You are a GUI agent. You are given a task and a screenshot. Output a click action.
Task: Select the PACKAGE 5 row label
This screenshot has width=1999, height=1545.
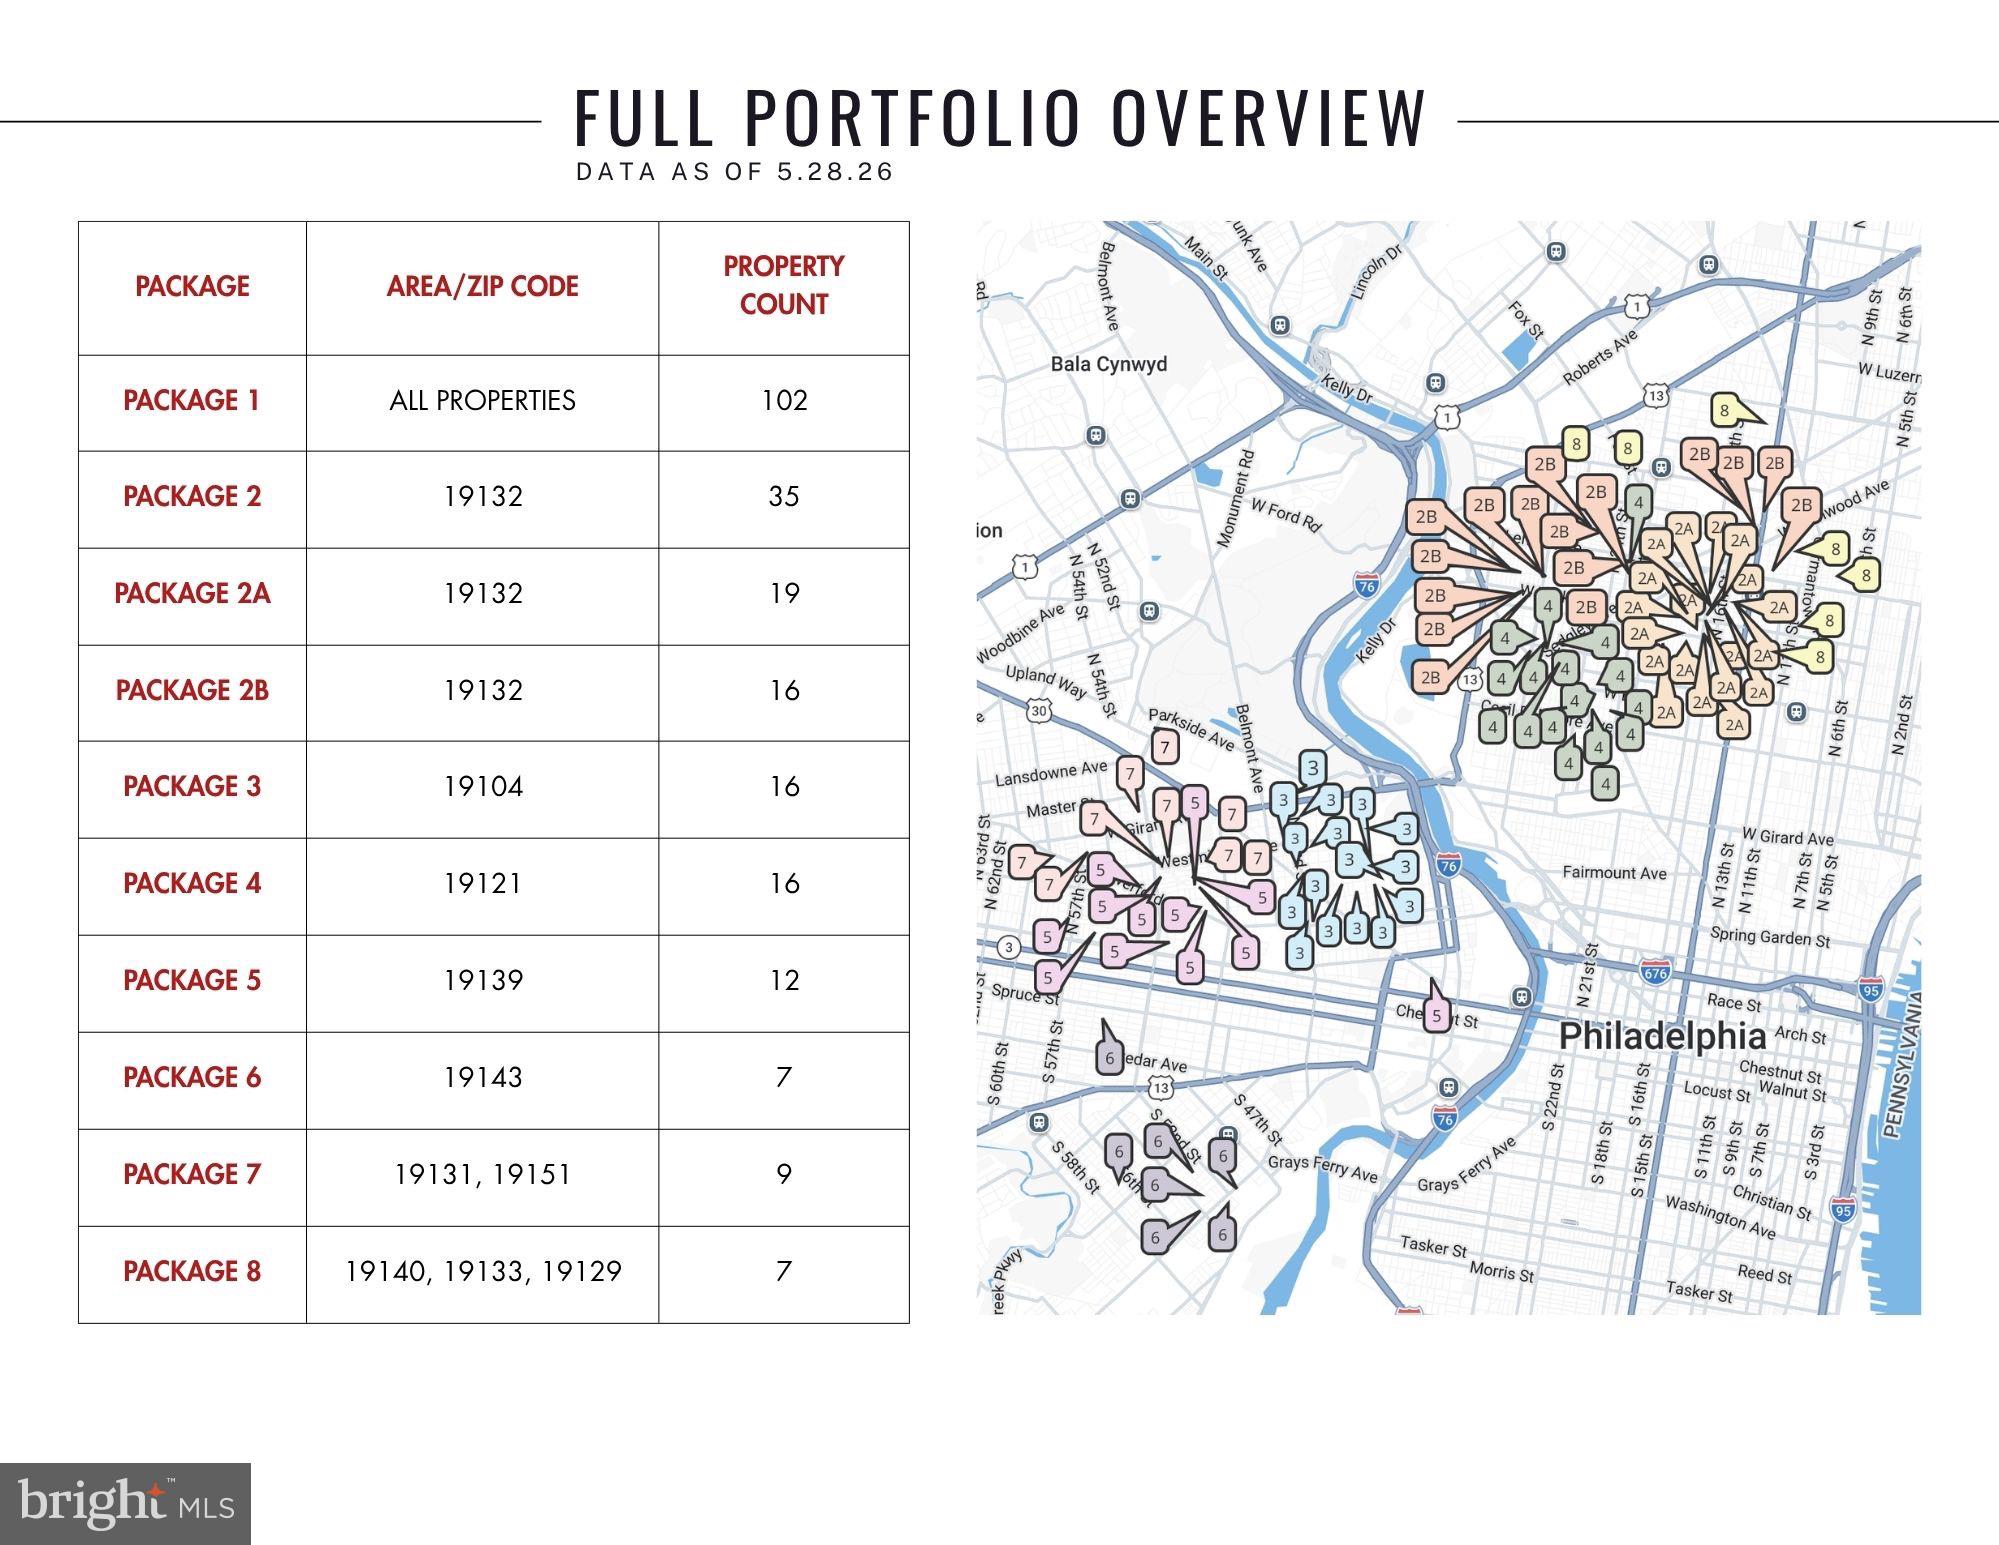point(192,981)
